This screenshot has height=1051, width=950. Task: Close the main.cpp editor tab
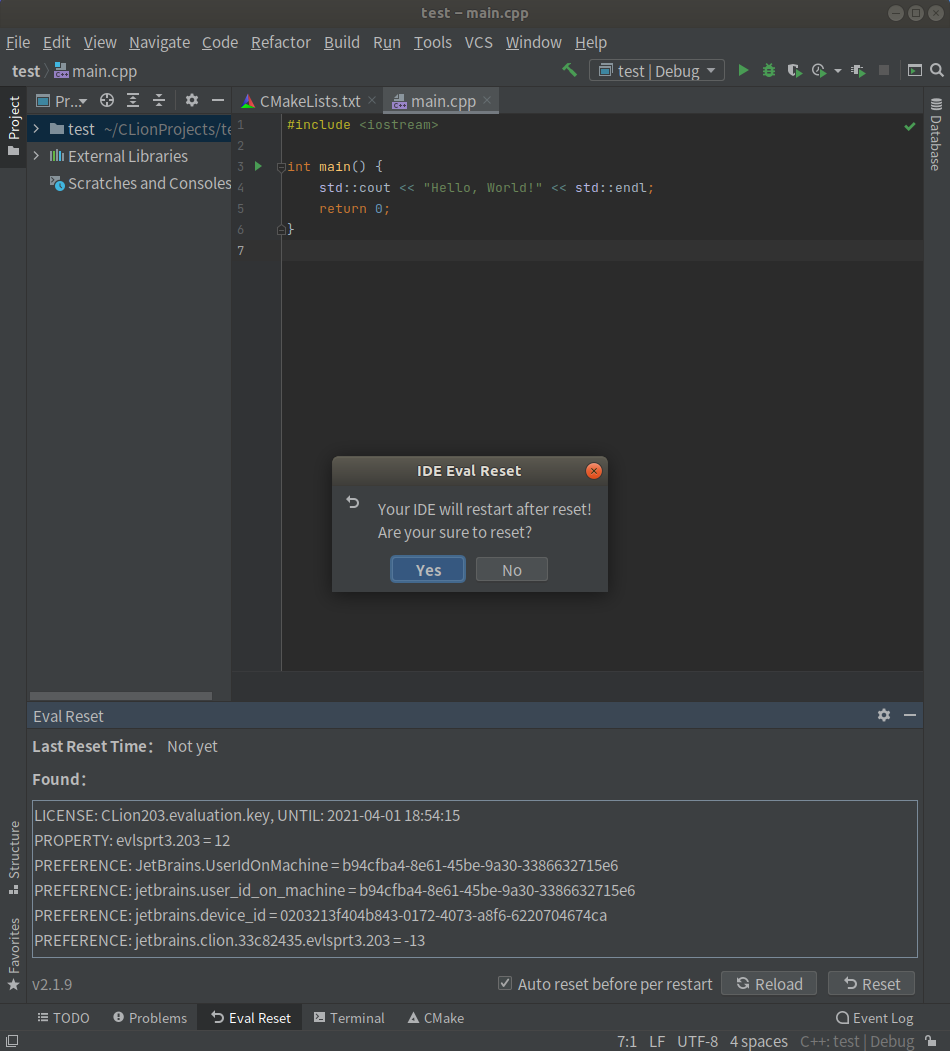tap(487, 101)
